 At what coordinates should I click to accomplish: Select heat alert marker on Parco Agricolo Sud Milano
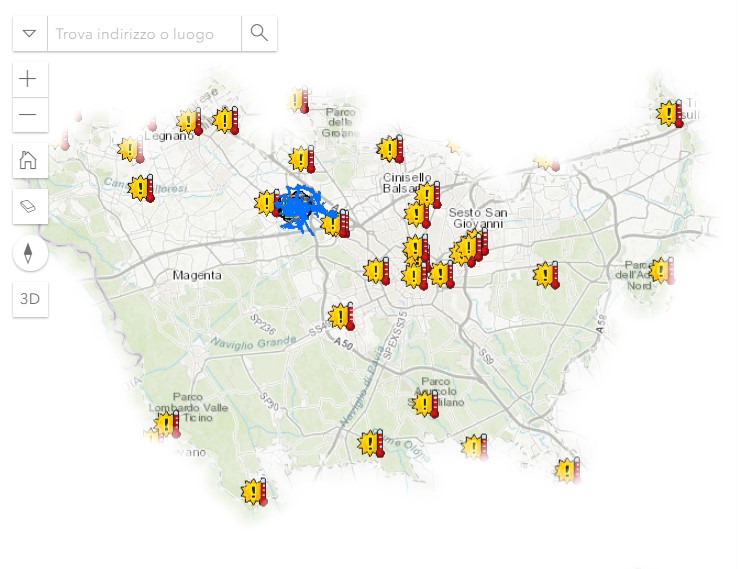pos(426,404)
